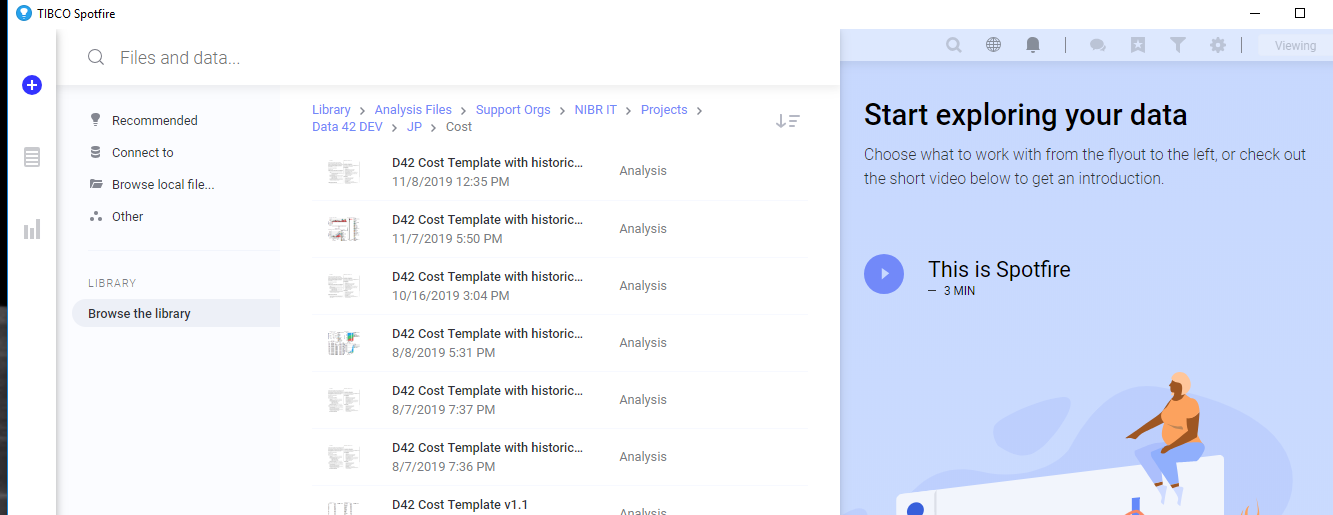Click the globe icon in top toolbar
The image size is (1333, 515).
[993, 45]
